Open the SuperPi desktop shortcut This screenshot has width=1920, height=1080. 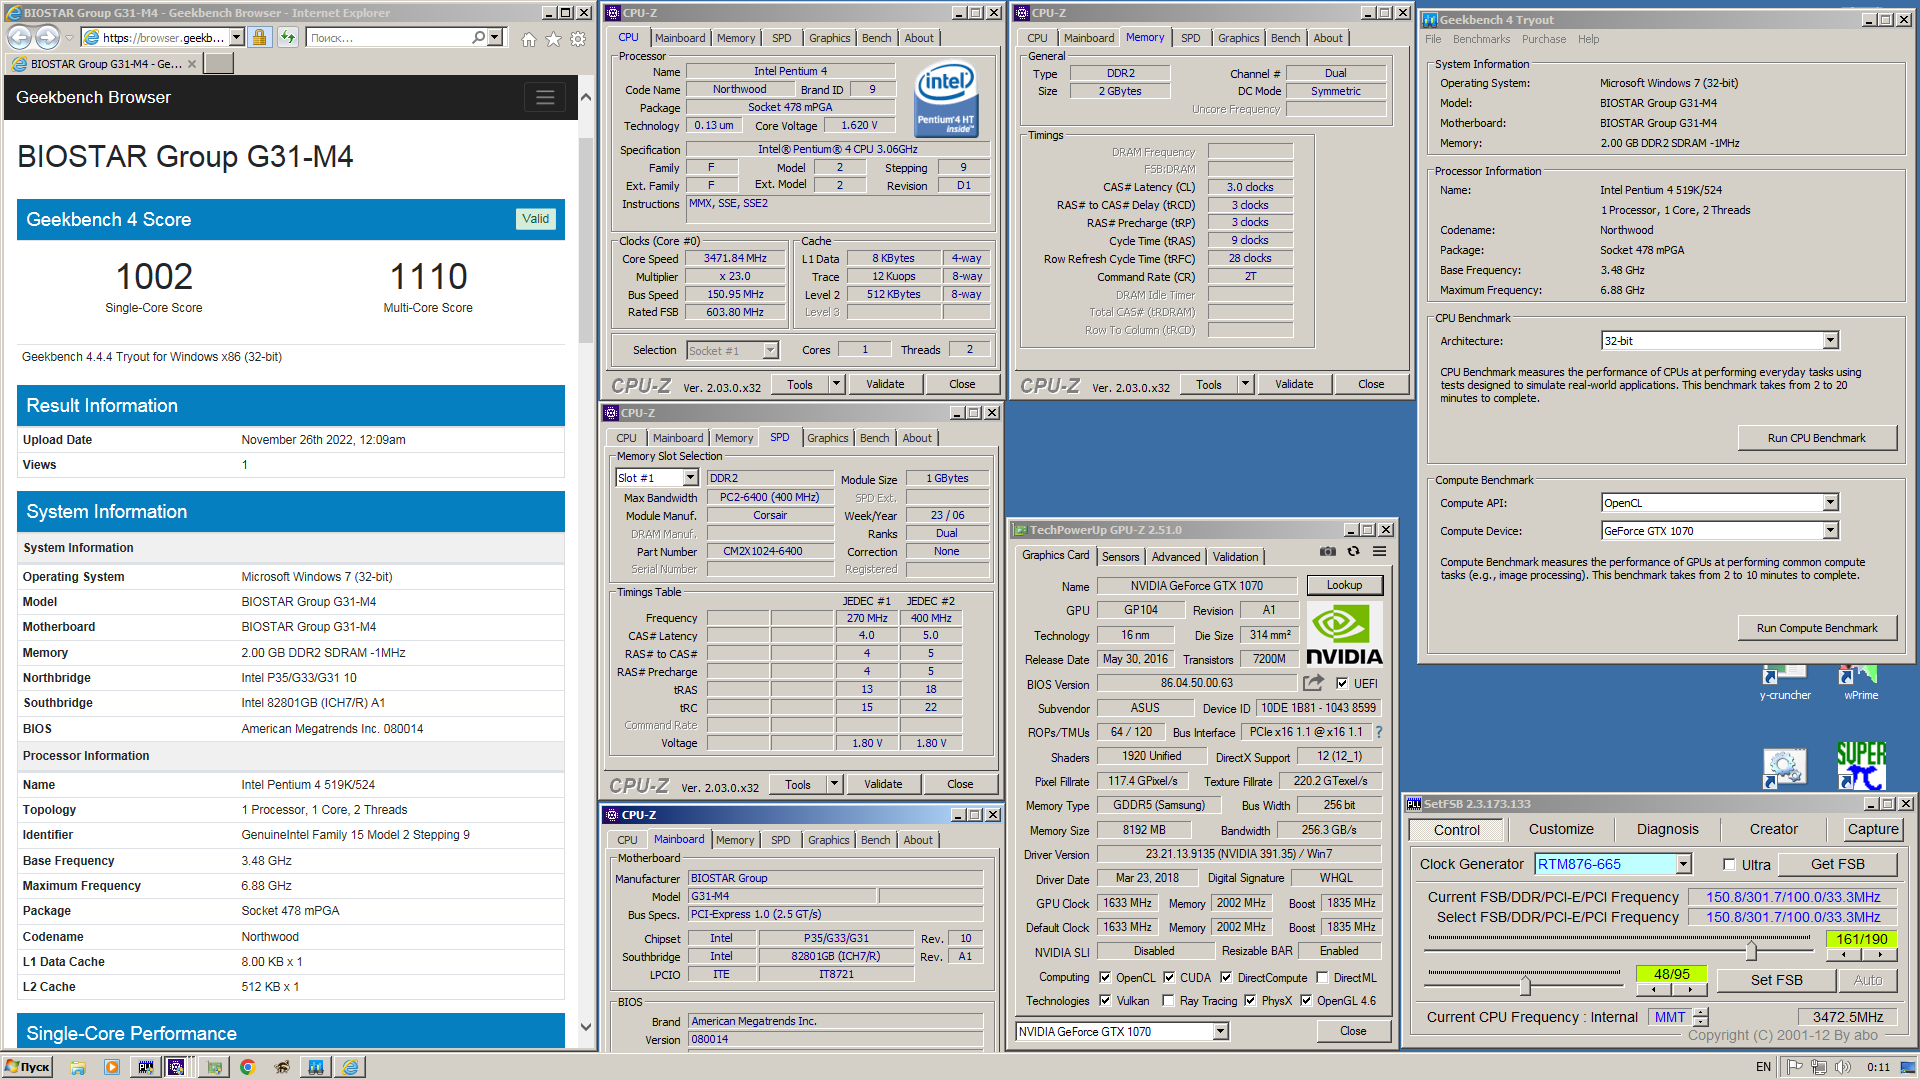point(1861,766)
